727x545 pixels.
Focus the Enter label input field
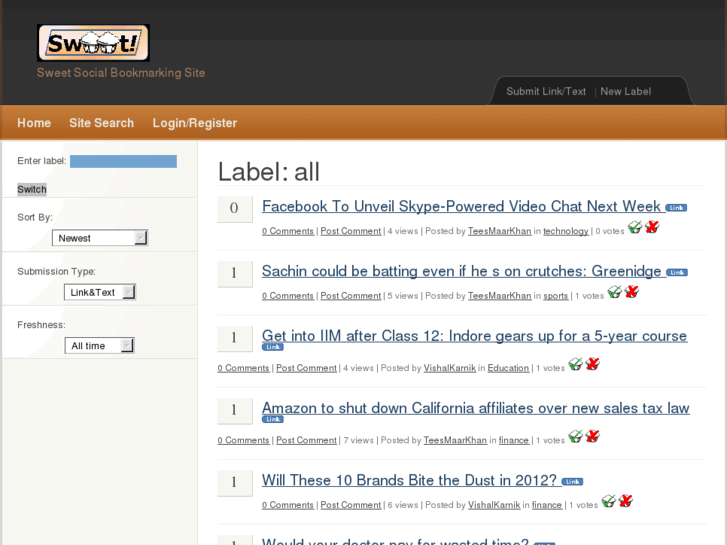click(123, 161)
